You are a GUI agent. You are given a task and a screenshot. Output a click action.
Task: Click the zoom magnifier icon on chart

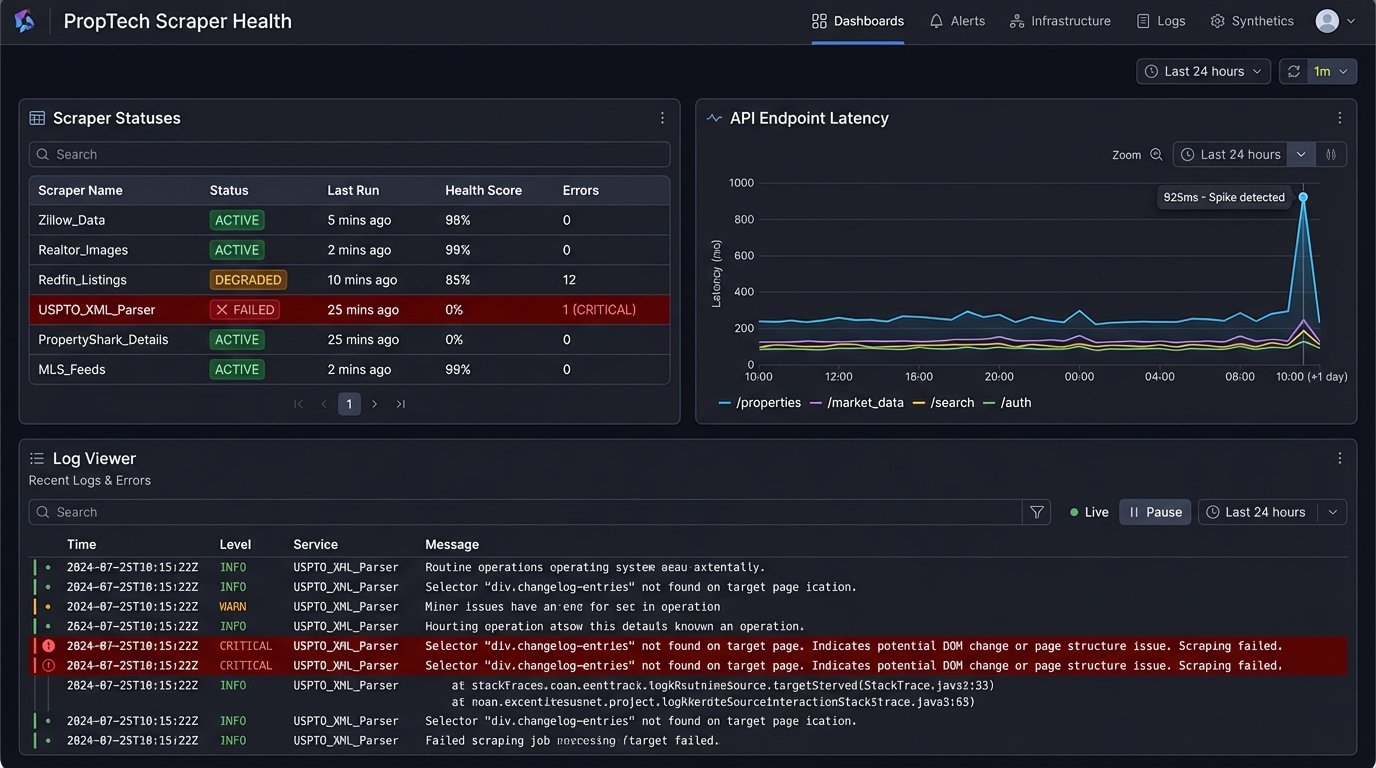1156,155
